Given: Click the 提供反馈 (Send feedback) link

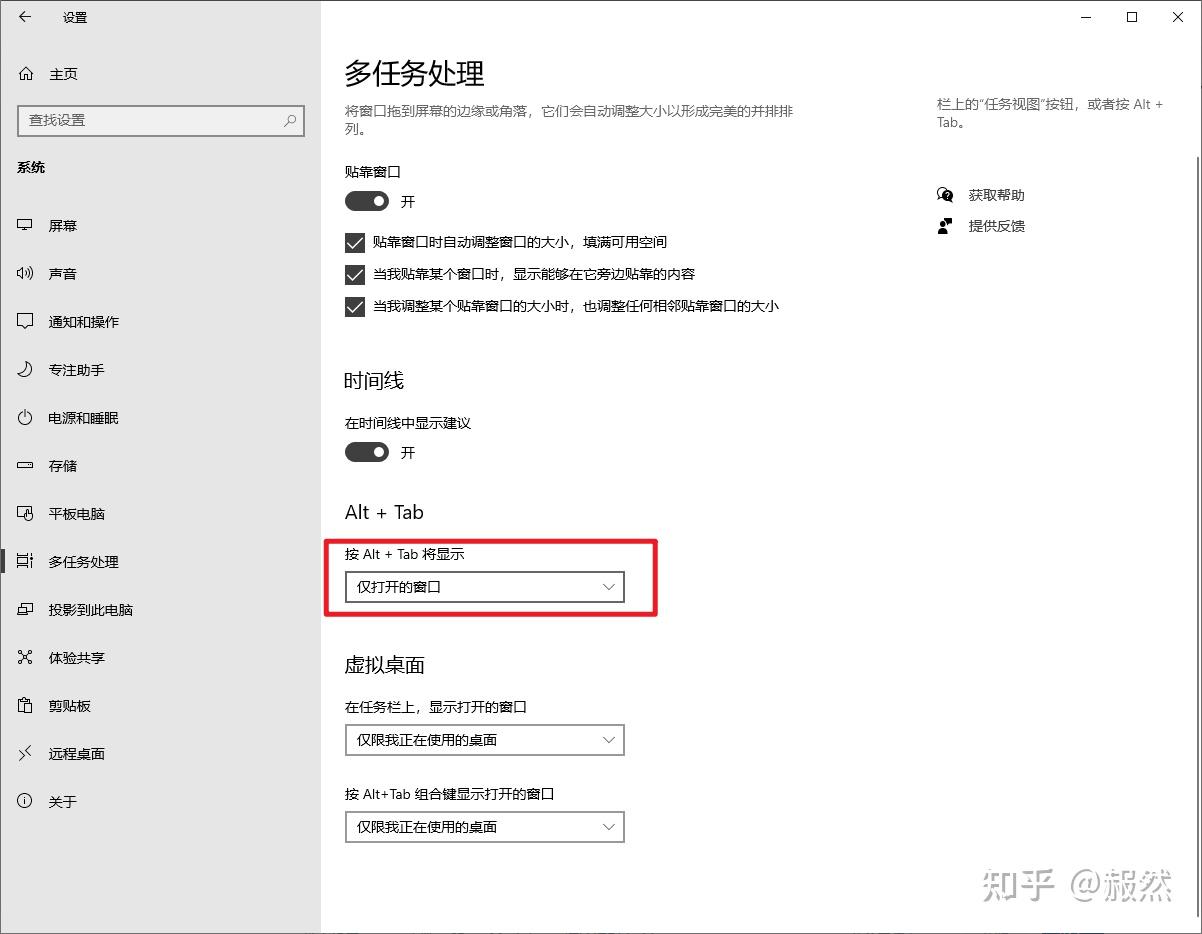Looking at the screenshot, I should 997,226.
